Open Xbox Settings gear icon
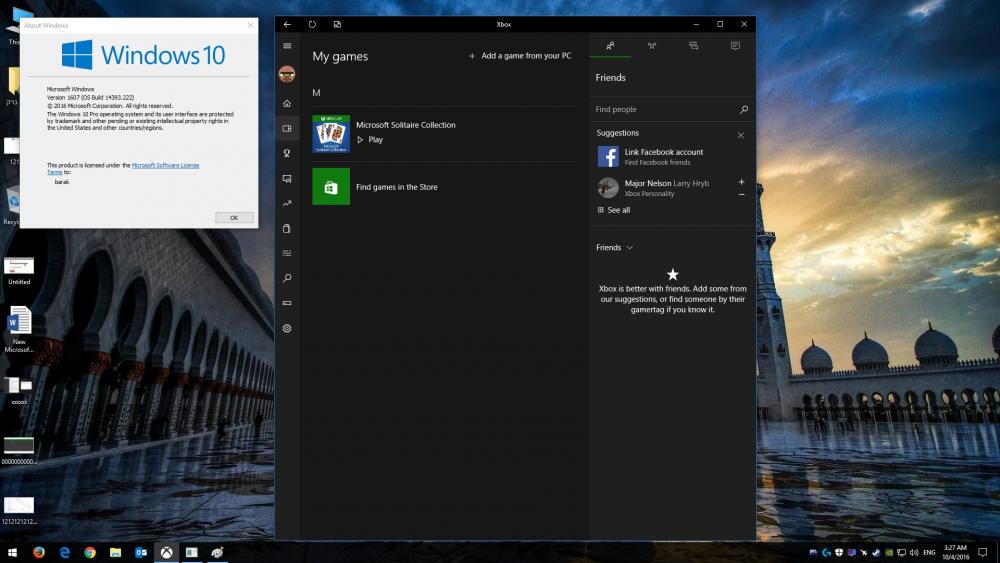1000x563 pixels. [287, 328]
